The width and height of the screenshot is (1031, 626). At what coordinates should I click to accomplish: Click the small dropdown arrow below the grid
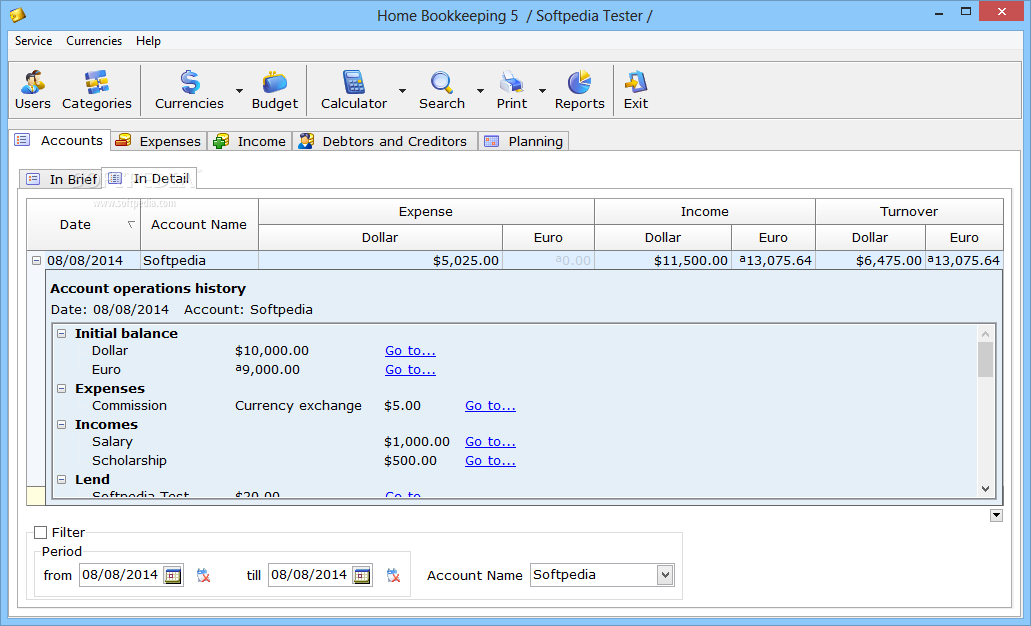click(x=996, y=516)
